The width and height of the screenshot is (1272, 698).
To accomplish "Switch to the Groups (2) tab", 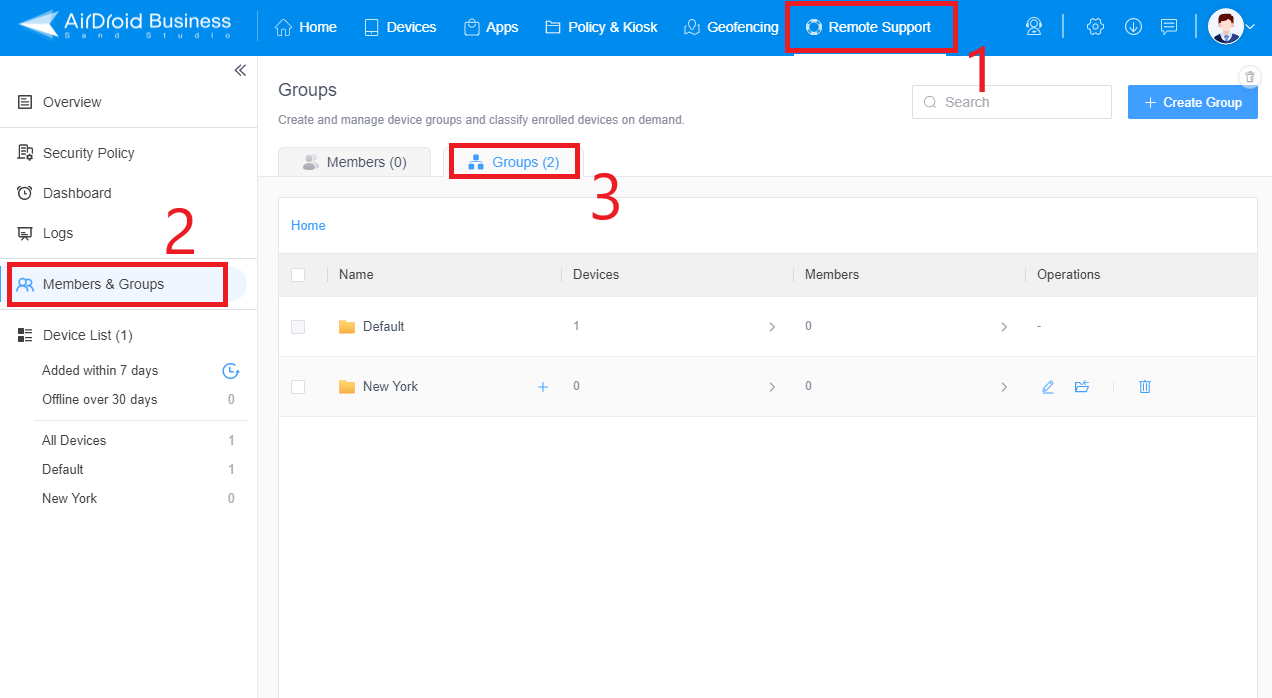I will 514,162.
